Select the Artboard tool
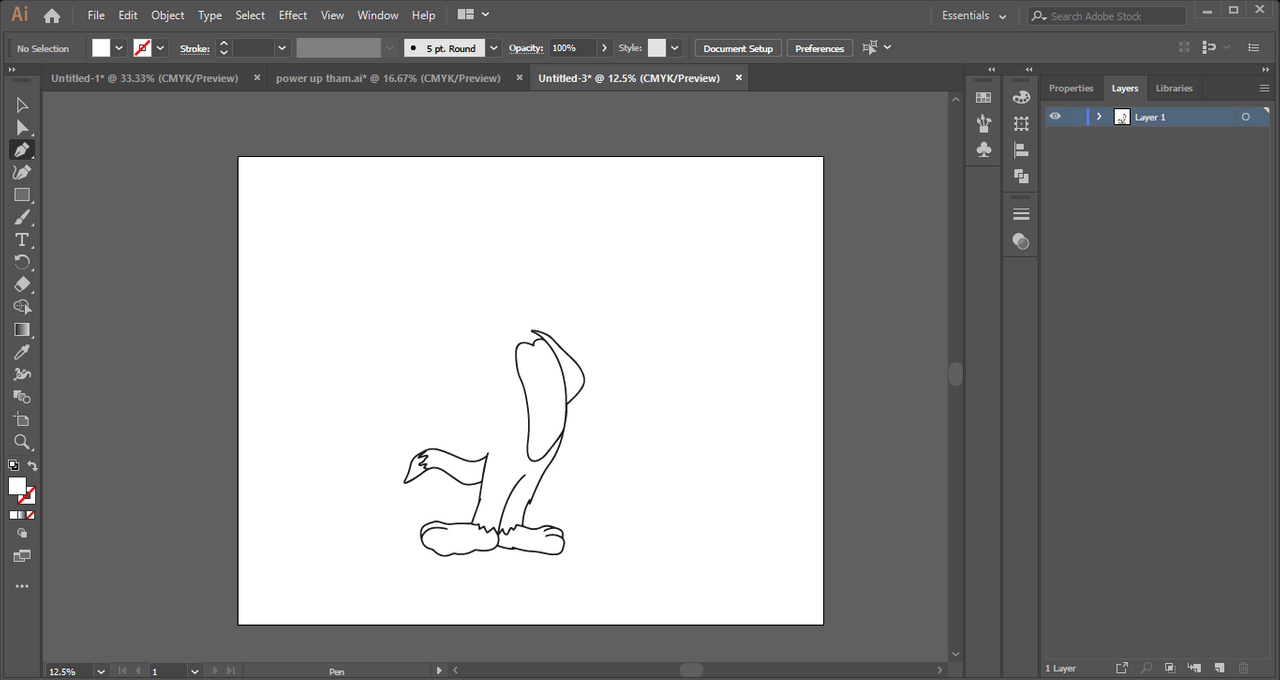This screenshot has width=1280, height=680. [x=22, y=419]
